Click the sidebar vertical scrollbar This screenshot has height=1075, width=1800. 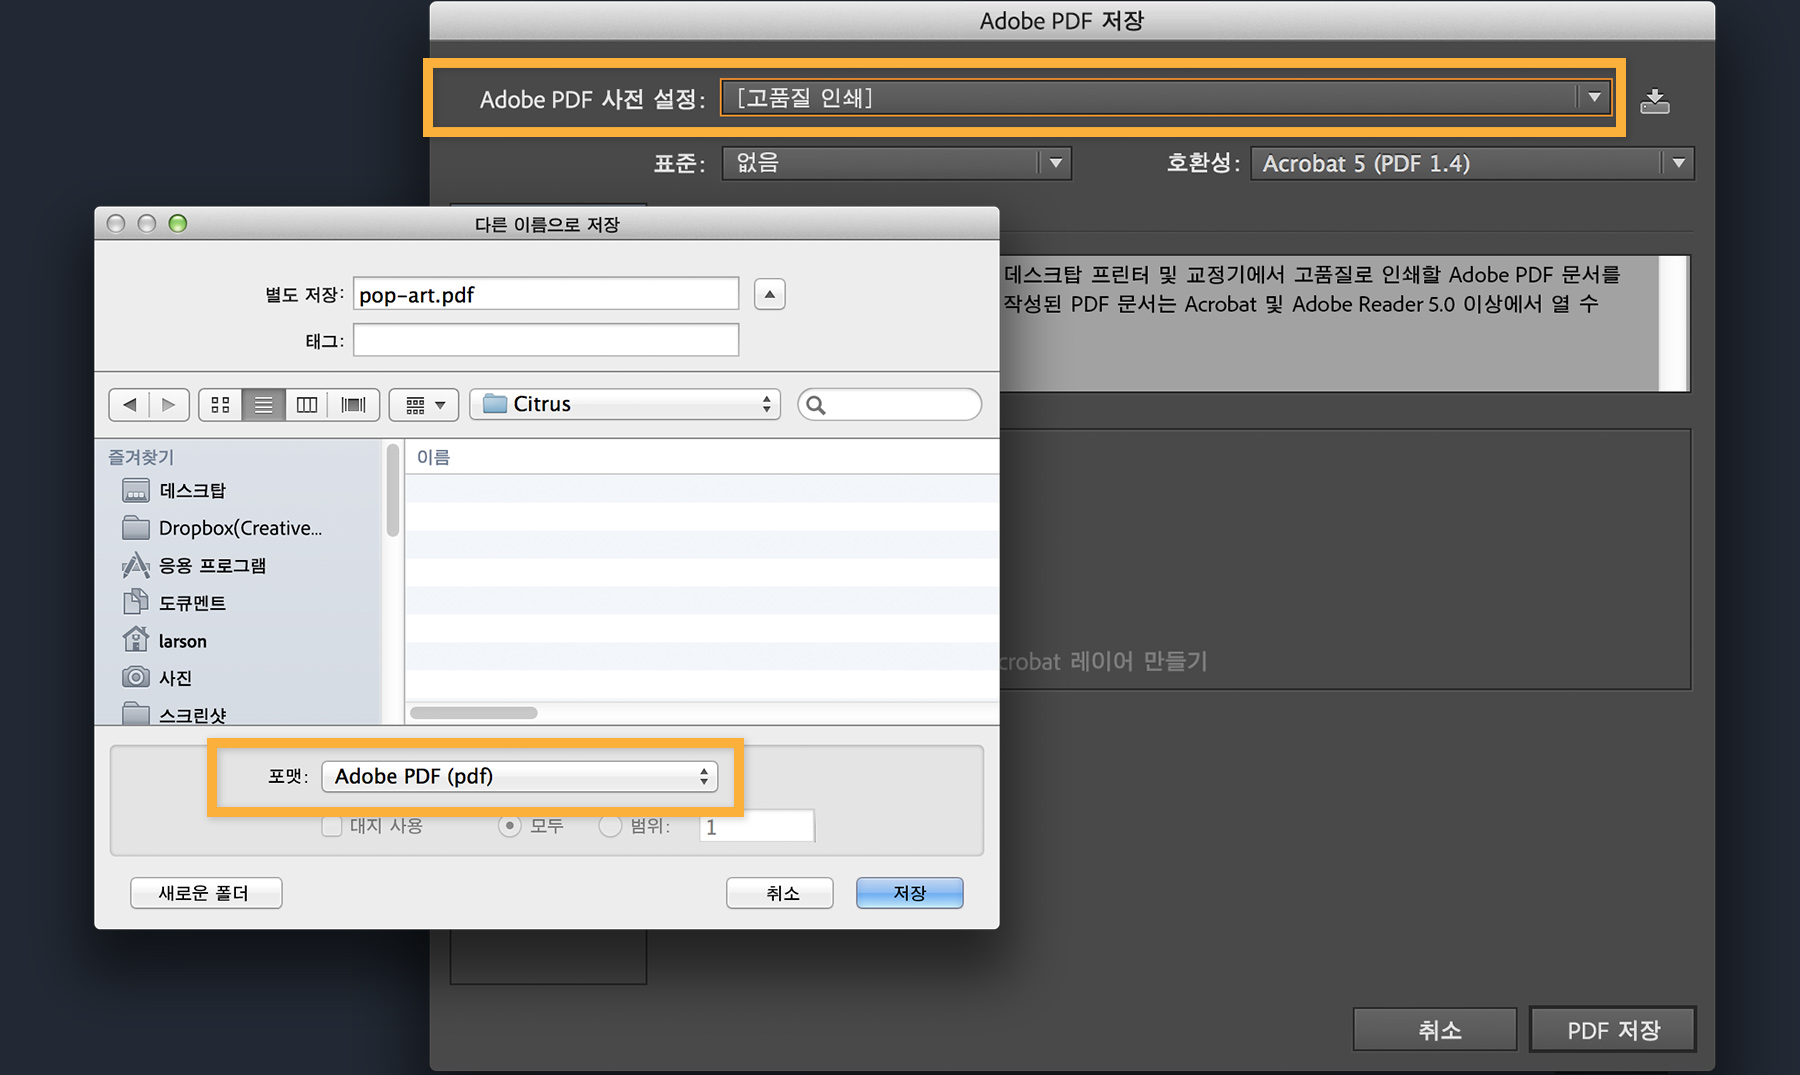pos(393,490)
